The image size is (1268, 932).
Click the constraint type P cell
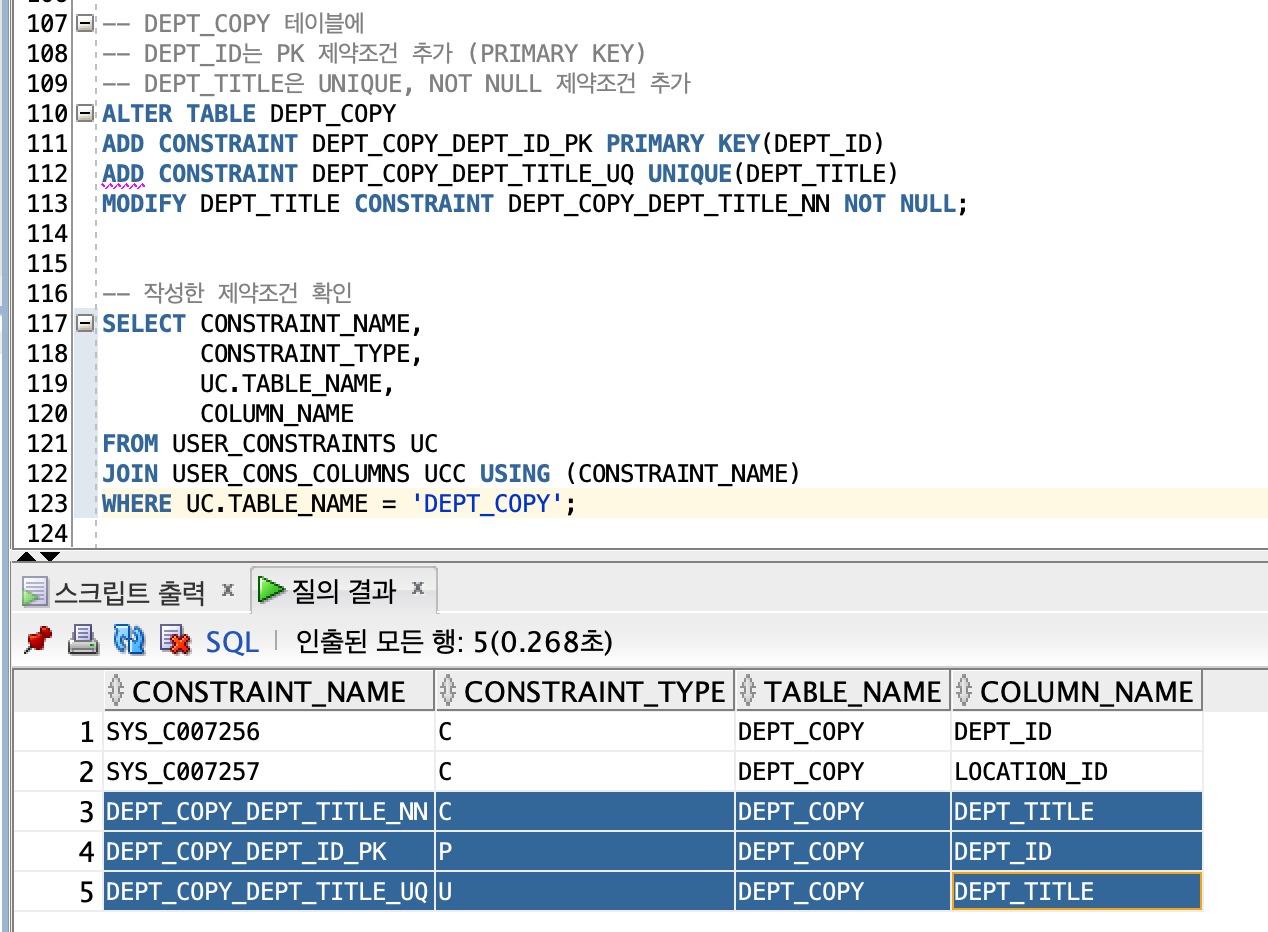pos(585,852)
